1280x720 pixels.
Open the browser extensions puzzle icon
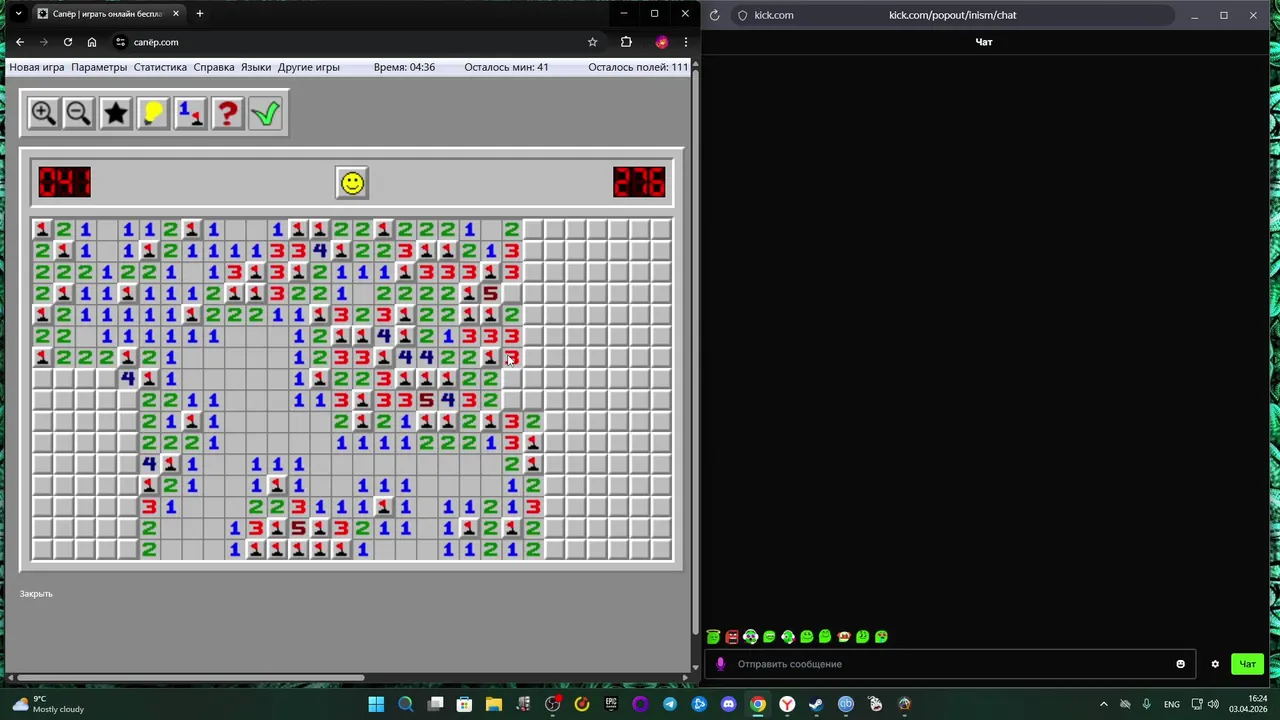tap(626, 42)
